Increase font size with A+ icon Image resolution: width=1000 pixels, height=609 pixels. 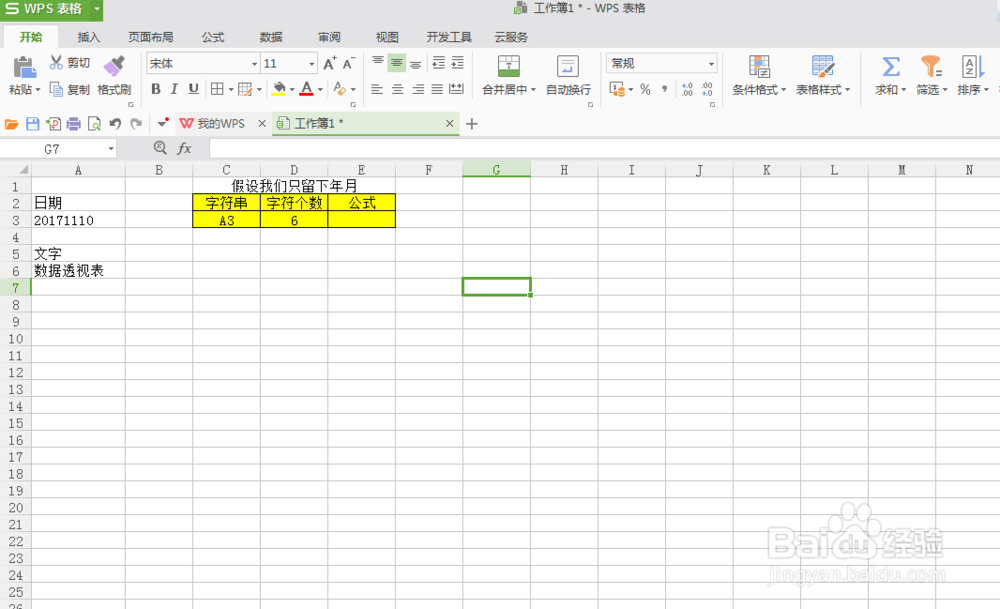(329, 63)
